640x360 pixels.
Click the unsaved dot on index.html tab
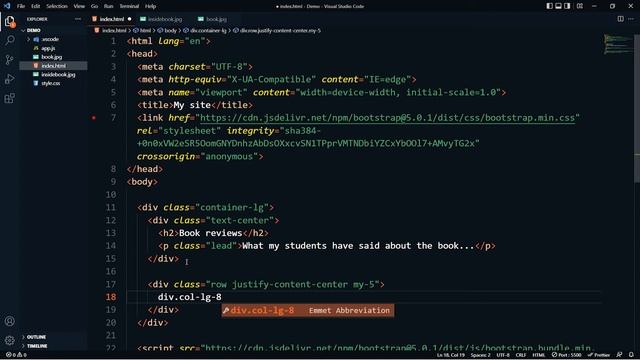(129, 19)
